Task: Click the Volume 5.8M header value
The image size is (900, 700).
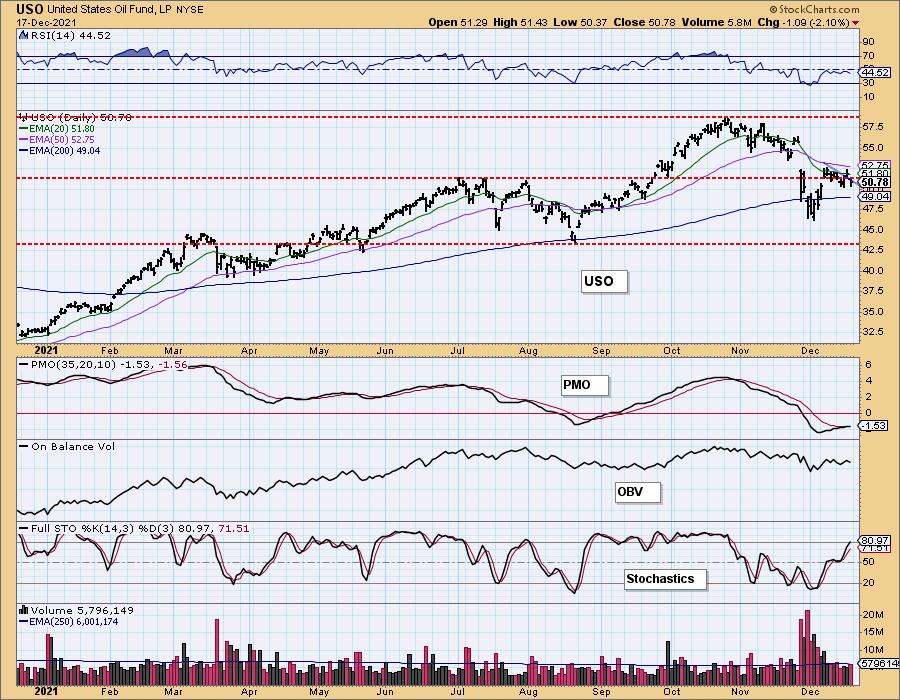Action: (x=716, y=22)
